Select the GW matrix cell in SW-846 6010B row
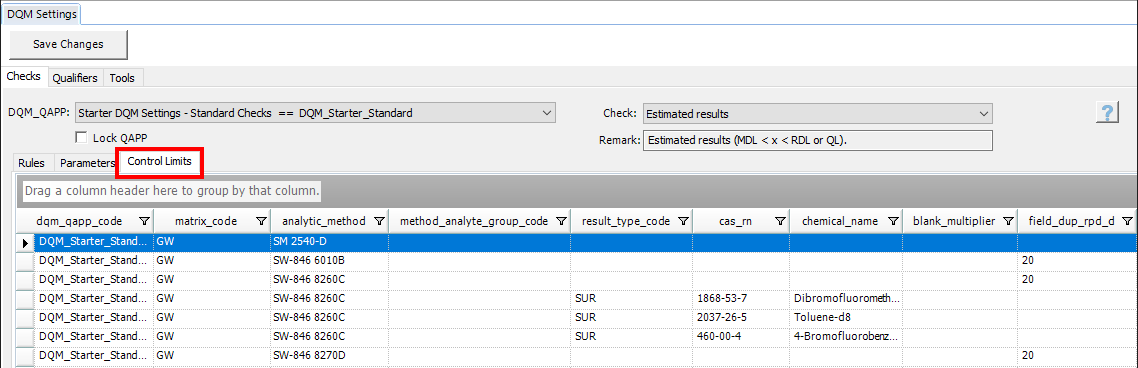 [211, 260]
